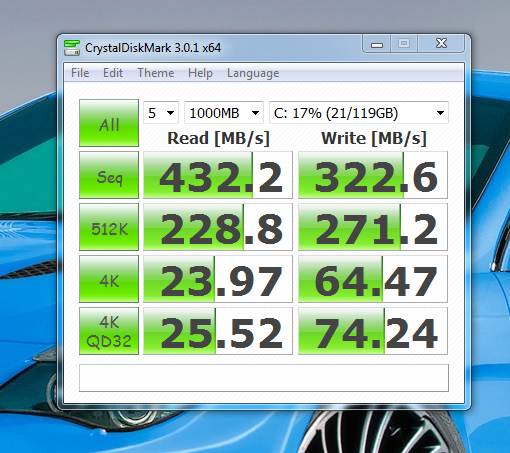Start the Seq sequential test
The width and height of the screenshot is (510, 453).
click(x=109, y=175)
